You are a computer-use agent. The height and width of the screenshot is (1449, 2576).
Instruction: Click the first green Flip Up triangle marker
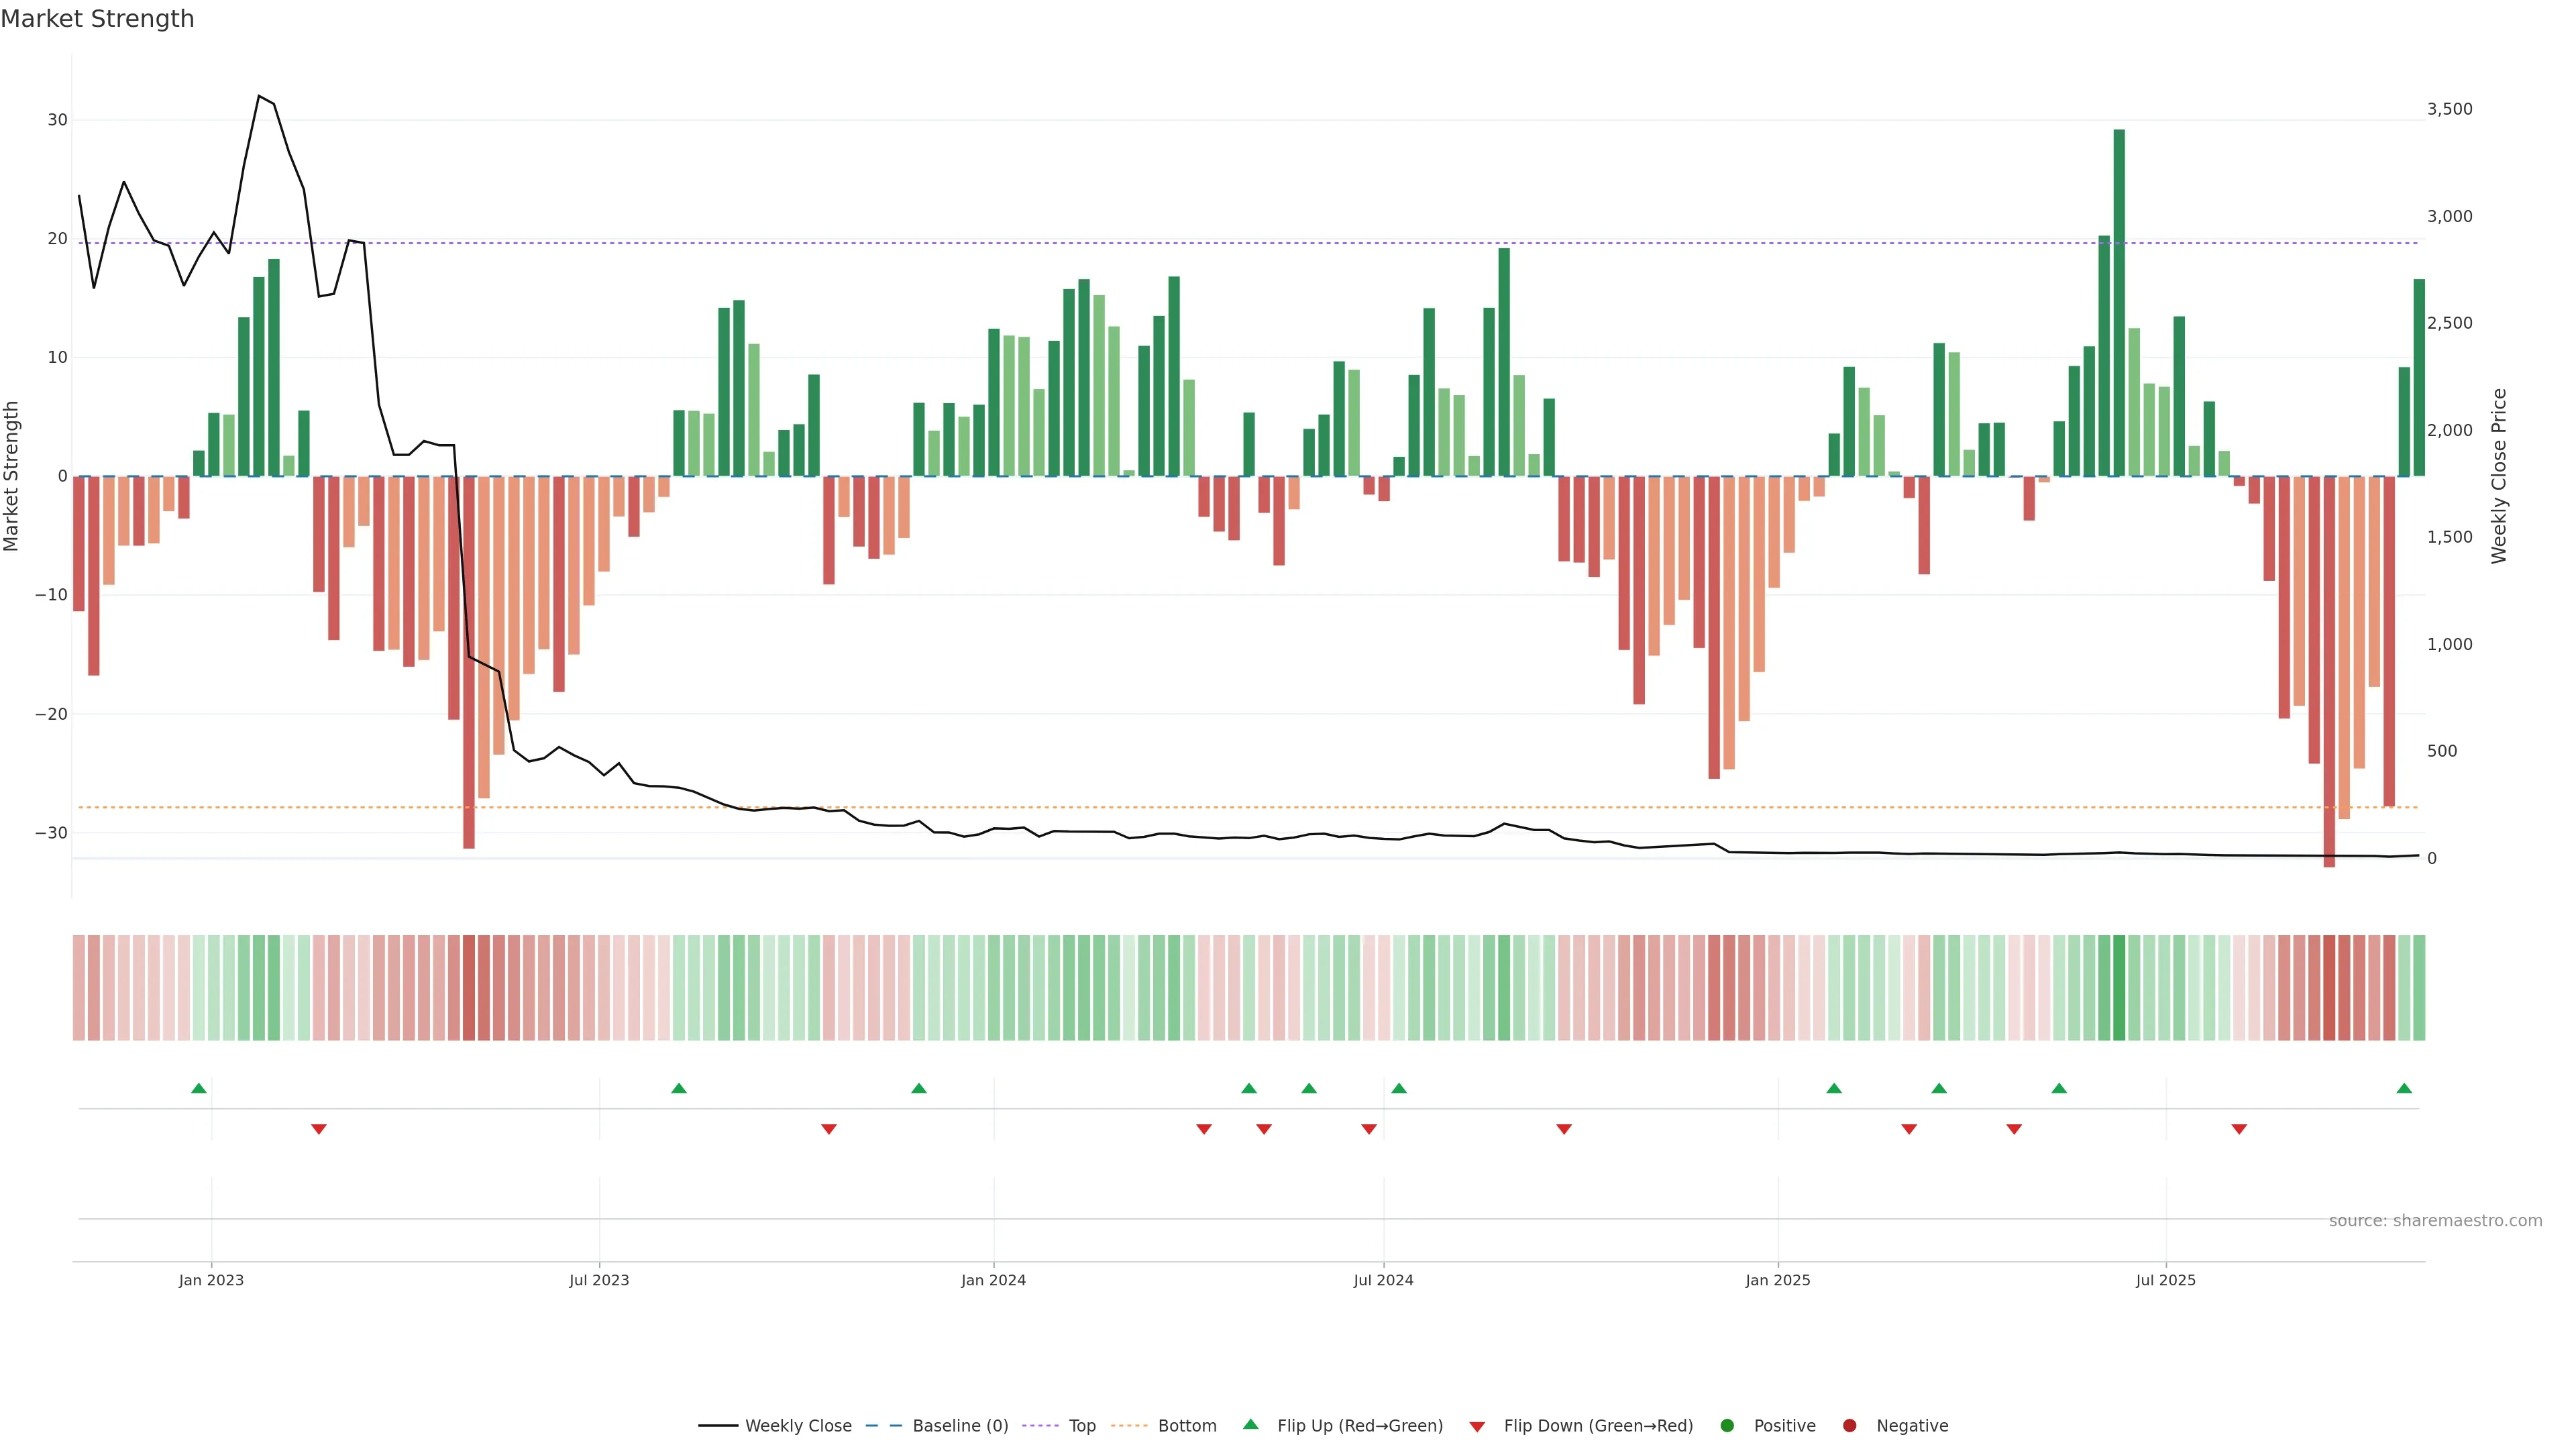[x=199, y=1088]
